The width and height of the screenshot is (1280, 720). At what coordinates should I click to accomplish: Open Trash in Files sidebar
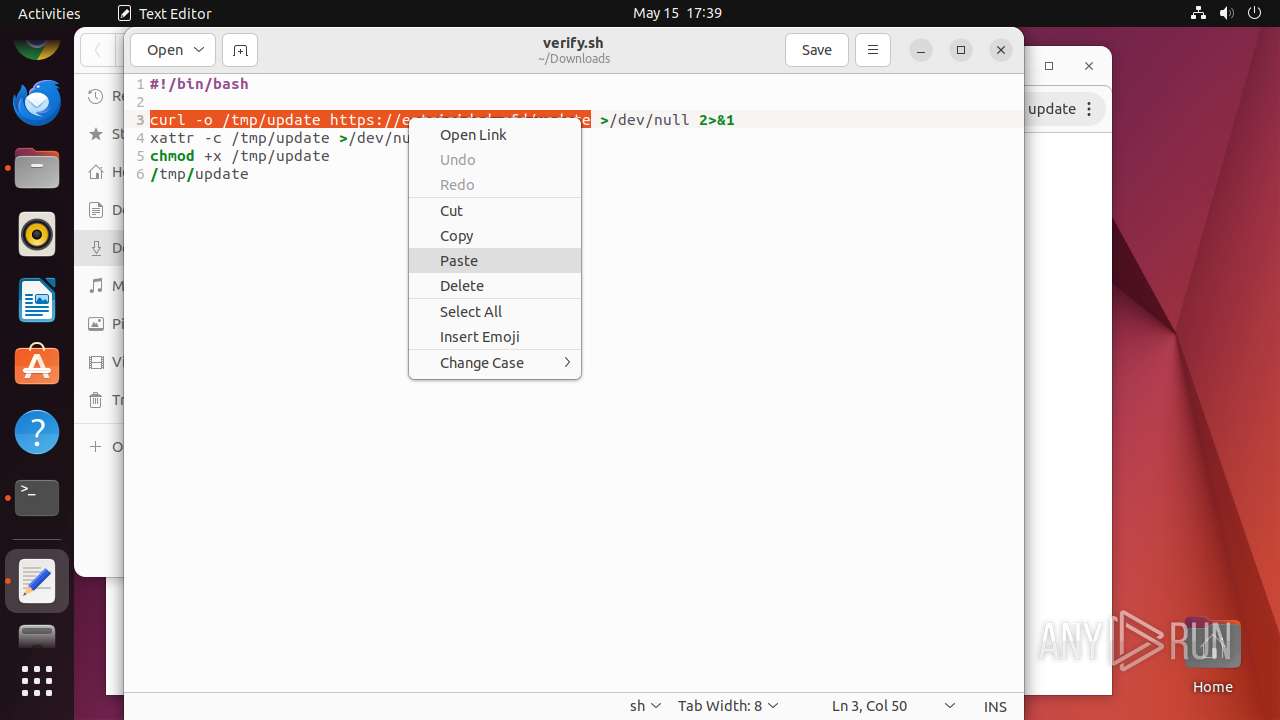point(100,400)
